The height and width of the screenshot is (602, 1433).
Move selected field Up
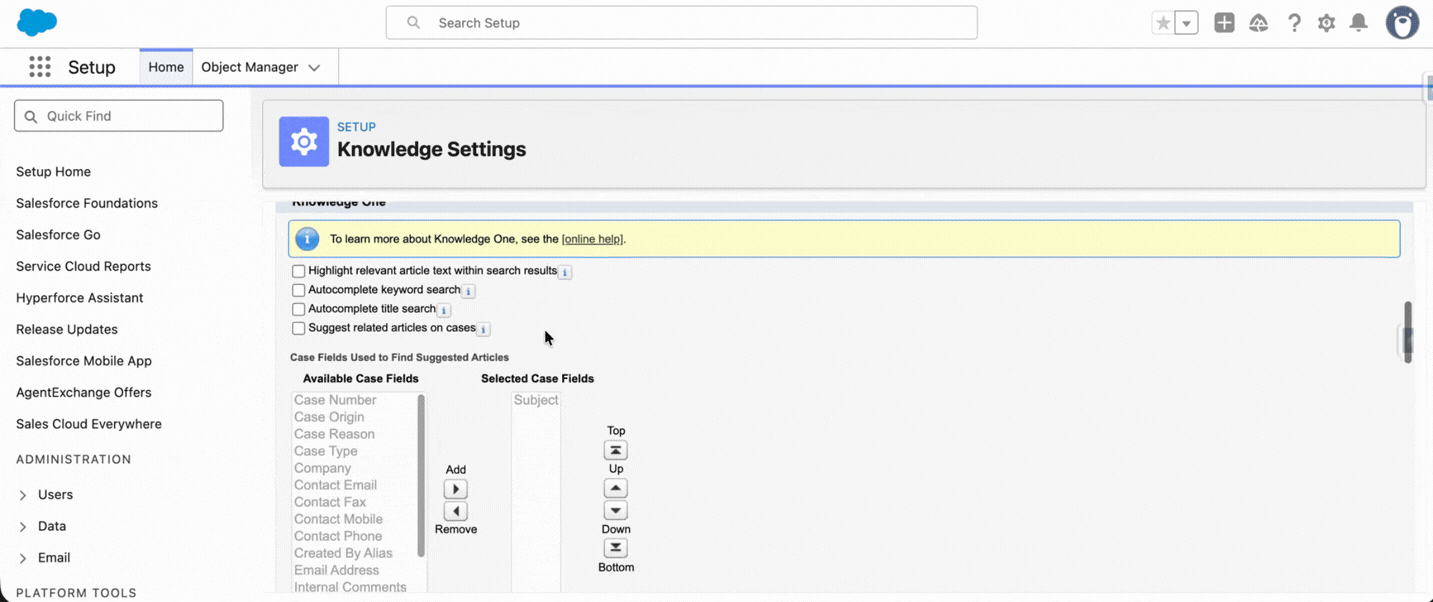(616, 488)
